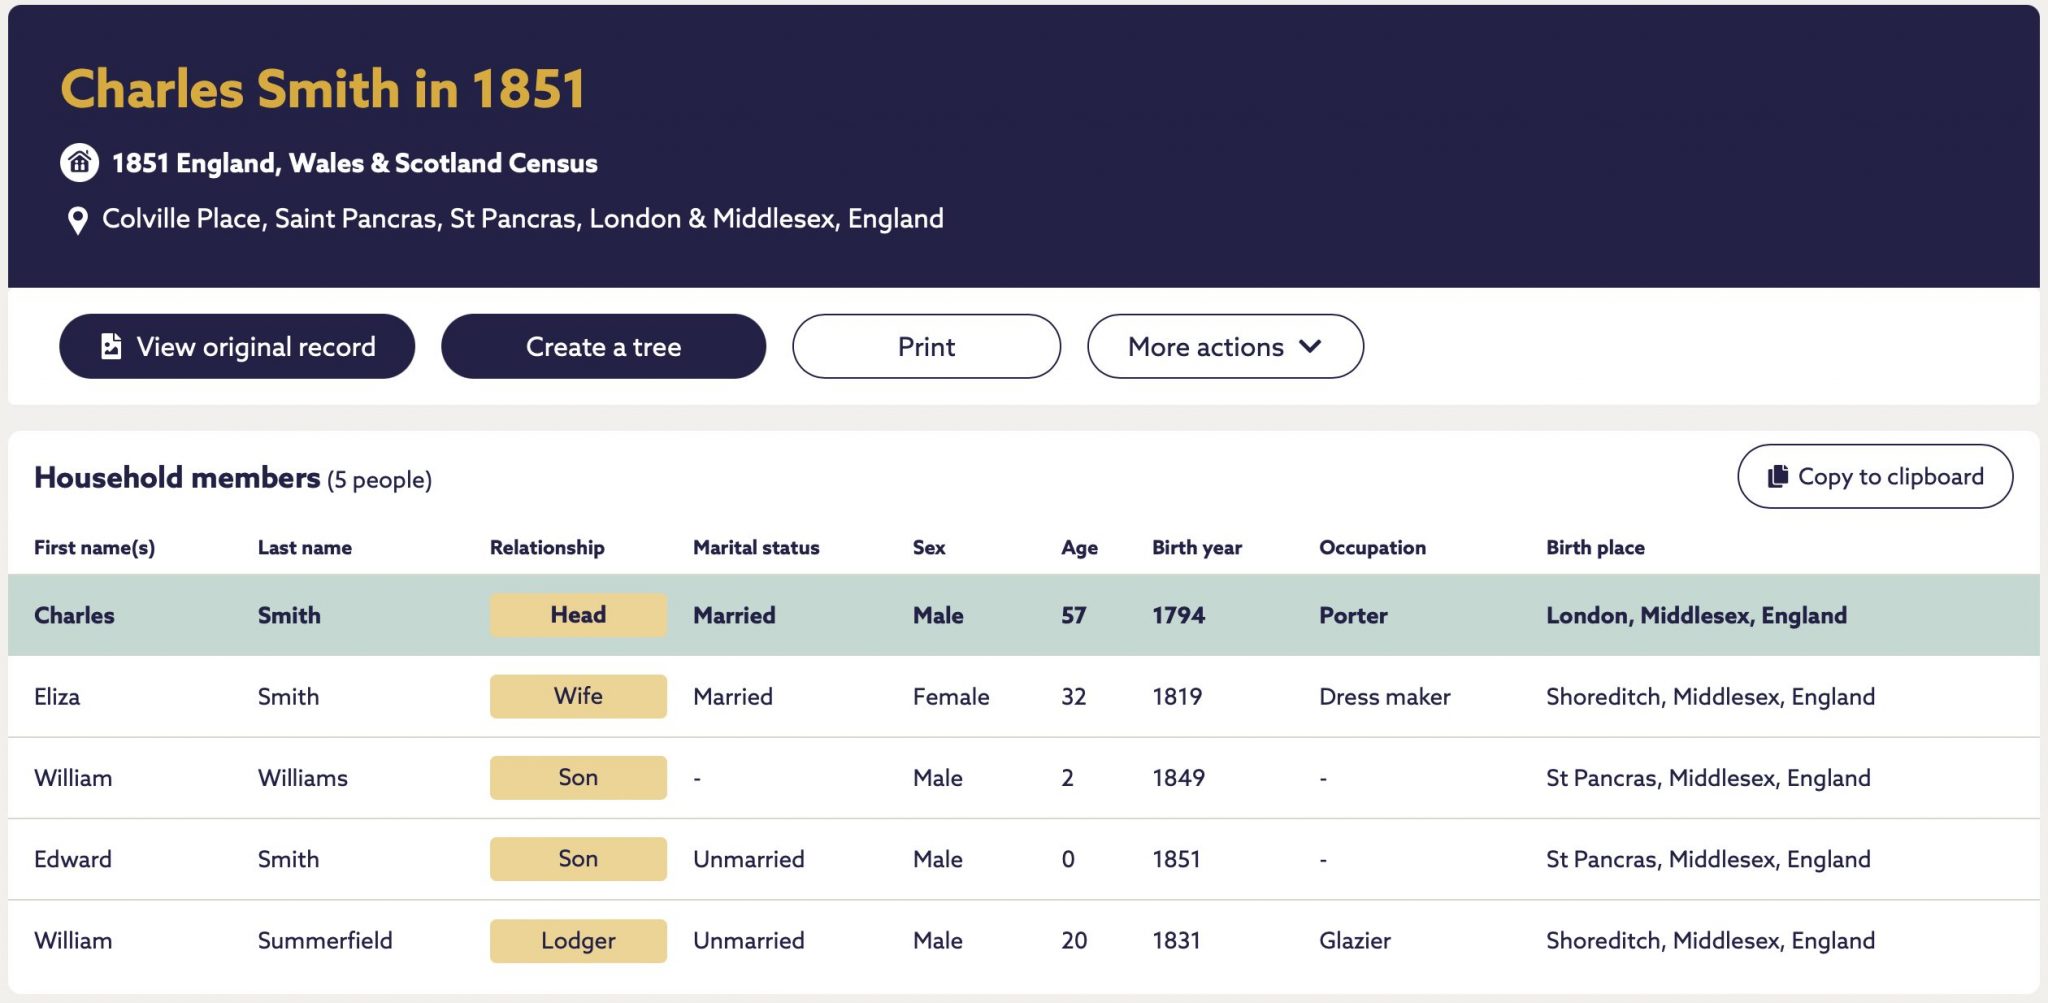Image resolution: width=2048 pixels, height=1003 pixels.
Task: Click last name Summerfield
Action: pos(325,940)
